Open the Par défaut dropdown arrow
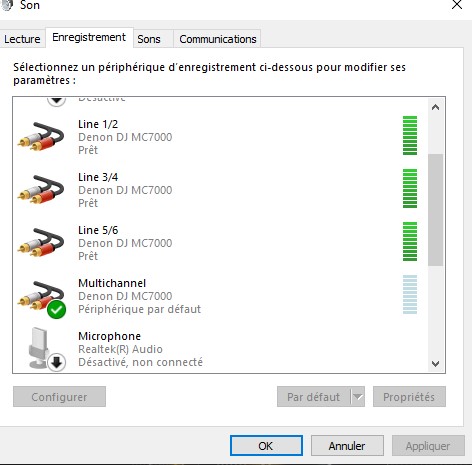 [x=358, y=397]
